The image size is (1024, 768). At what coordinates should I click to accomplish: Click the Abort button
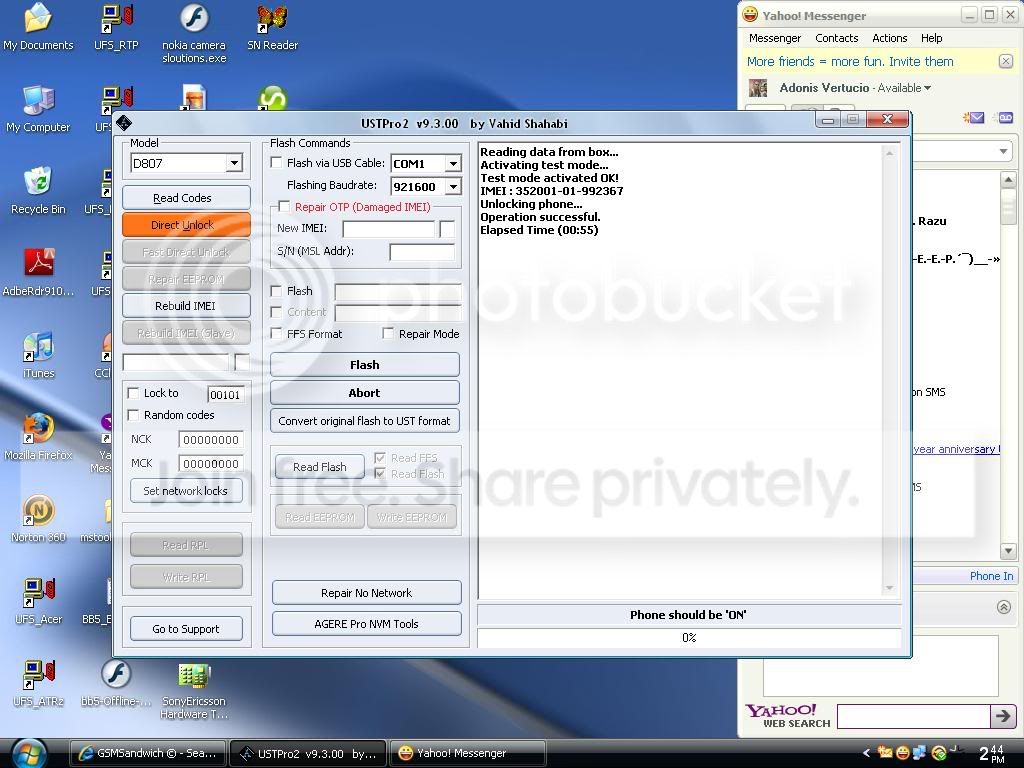[364, 392]
